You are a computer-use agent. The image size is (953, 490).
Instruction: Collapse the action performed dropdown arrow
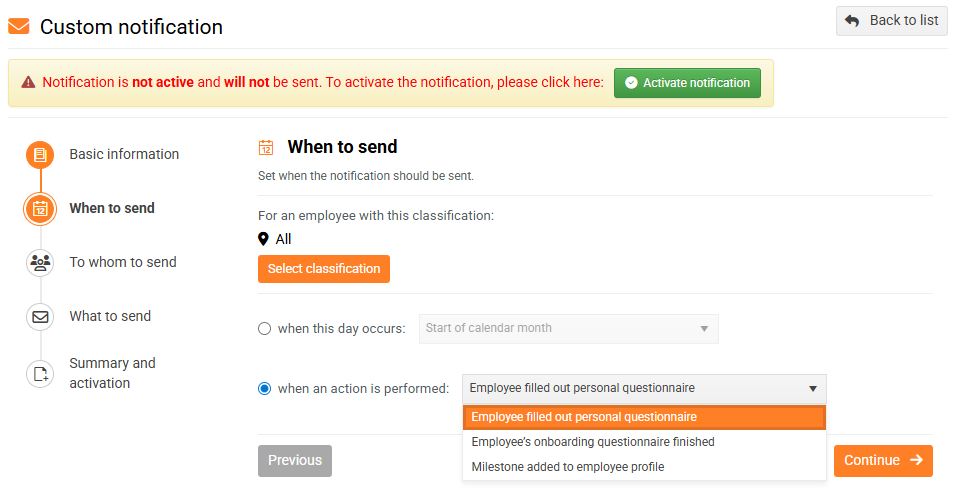[812, 388]
